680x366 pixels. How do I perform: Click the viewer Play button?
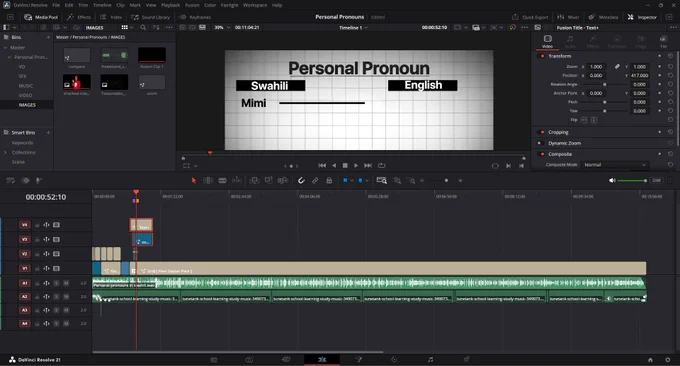pyautogui.click(x=356, y=165)
